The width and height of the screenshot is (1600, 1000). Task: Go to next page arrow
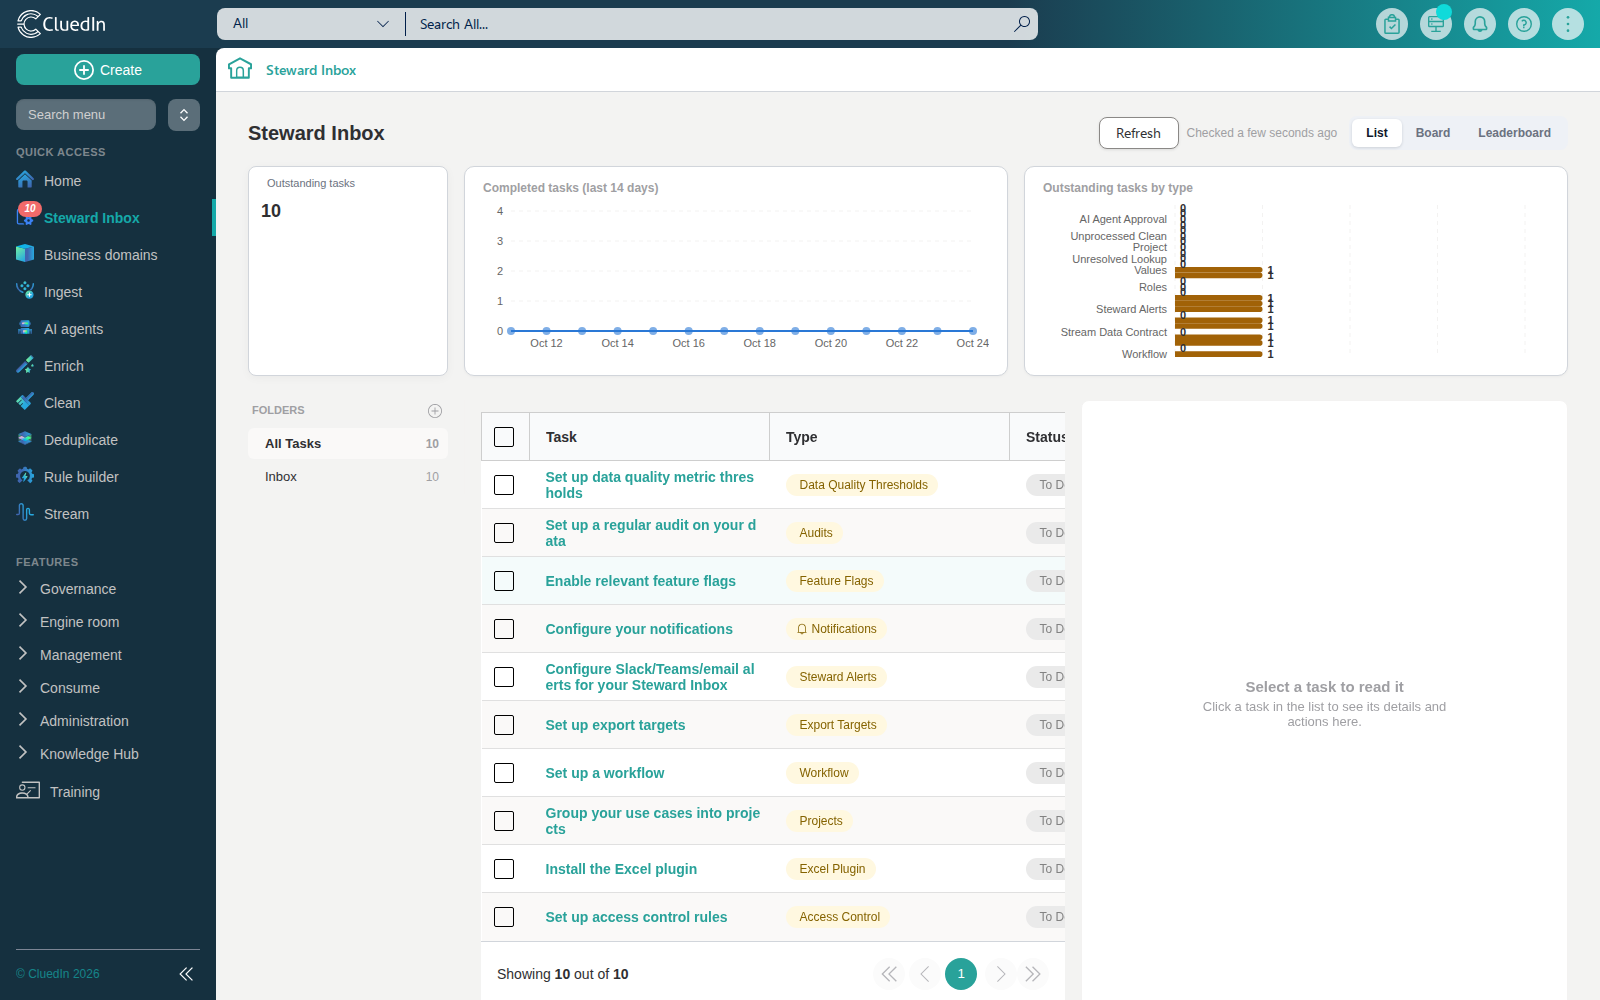[x=1000, y=974]
